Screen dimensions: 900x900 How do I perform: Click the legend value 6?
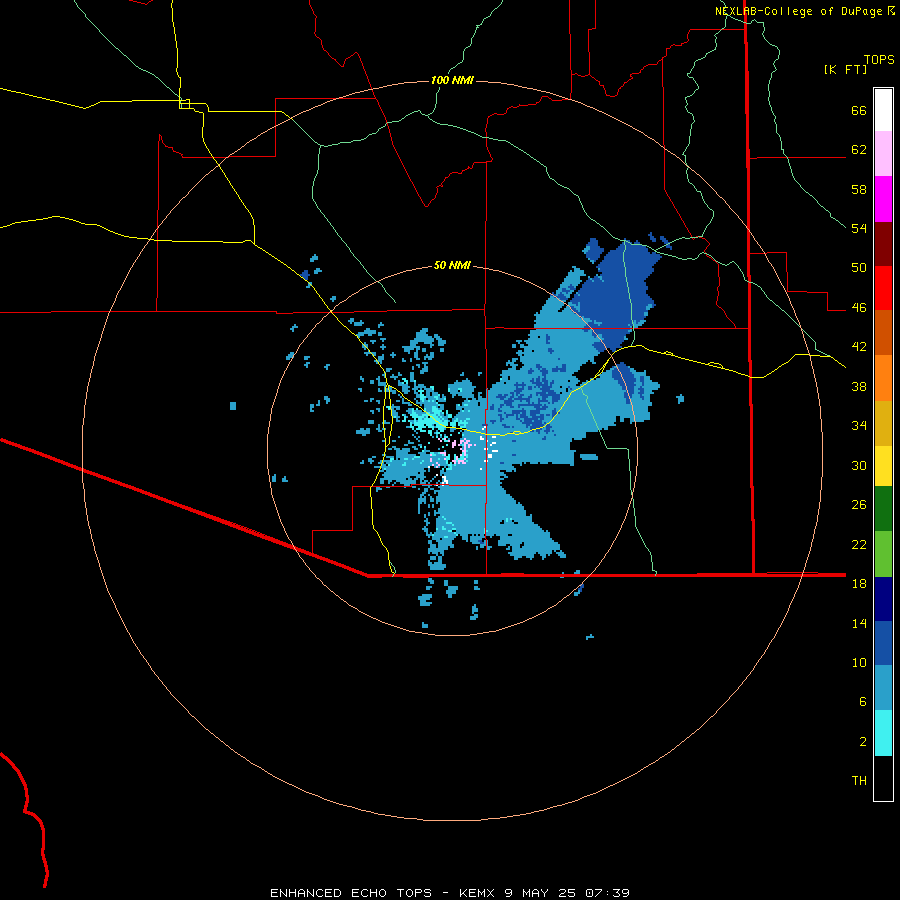863,702
